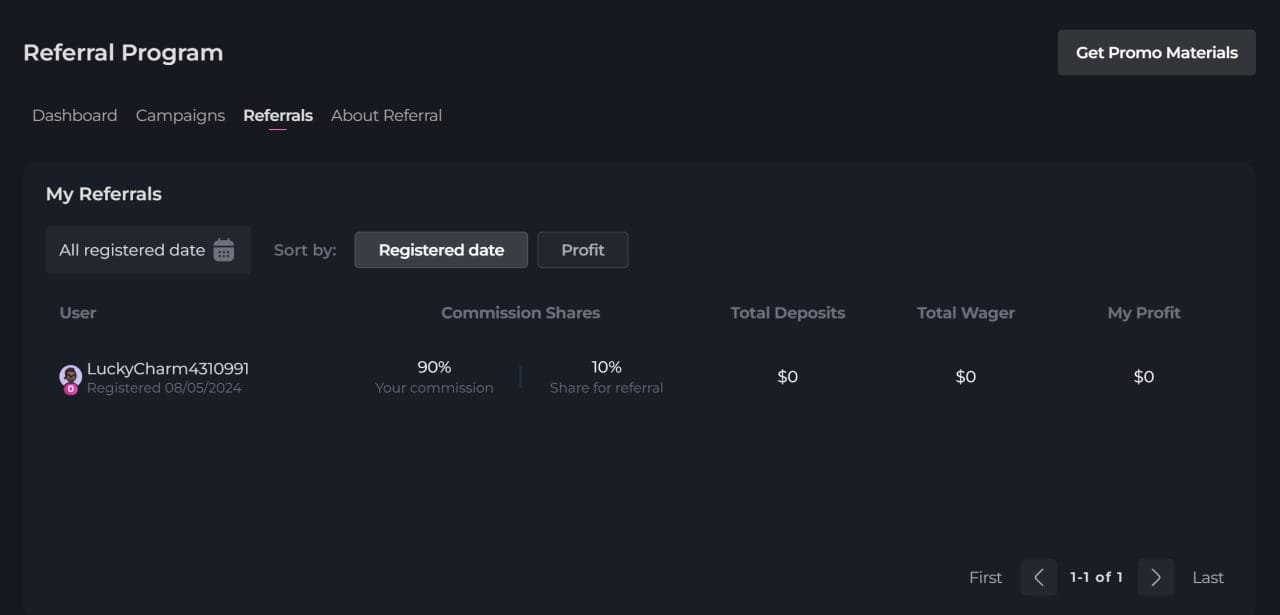This screenshot has width=1280, height=615.
Task: Click the pink level badge on avatar
Action: coord(70,389)
